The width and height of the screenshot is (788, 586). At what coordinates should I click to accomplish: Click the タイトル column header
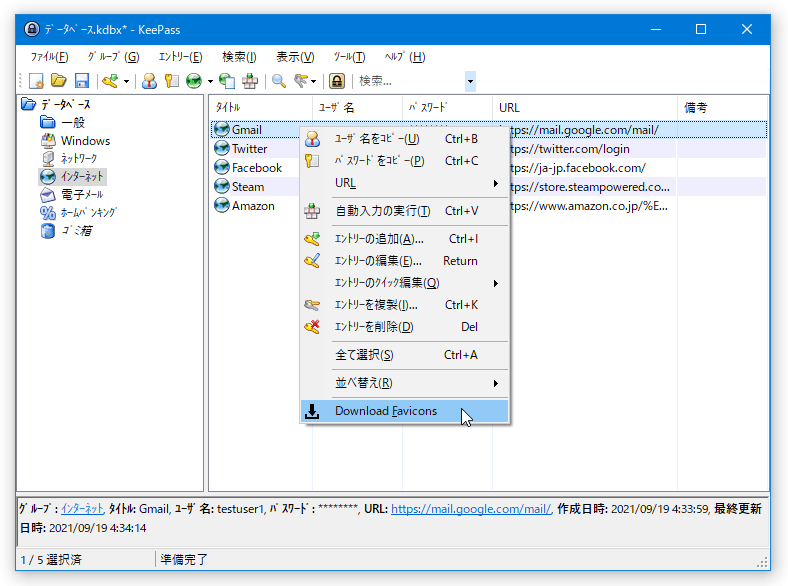pos(261,107)
